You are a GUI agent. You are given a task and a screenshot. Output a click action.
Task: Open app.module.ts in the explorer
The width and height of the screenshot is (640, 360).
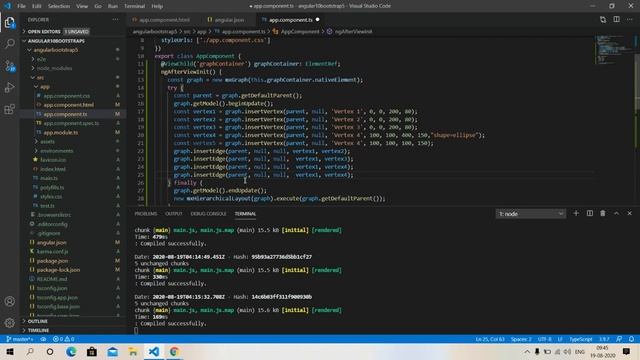click(60, 132)
